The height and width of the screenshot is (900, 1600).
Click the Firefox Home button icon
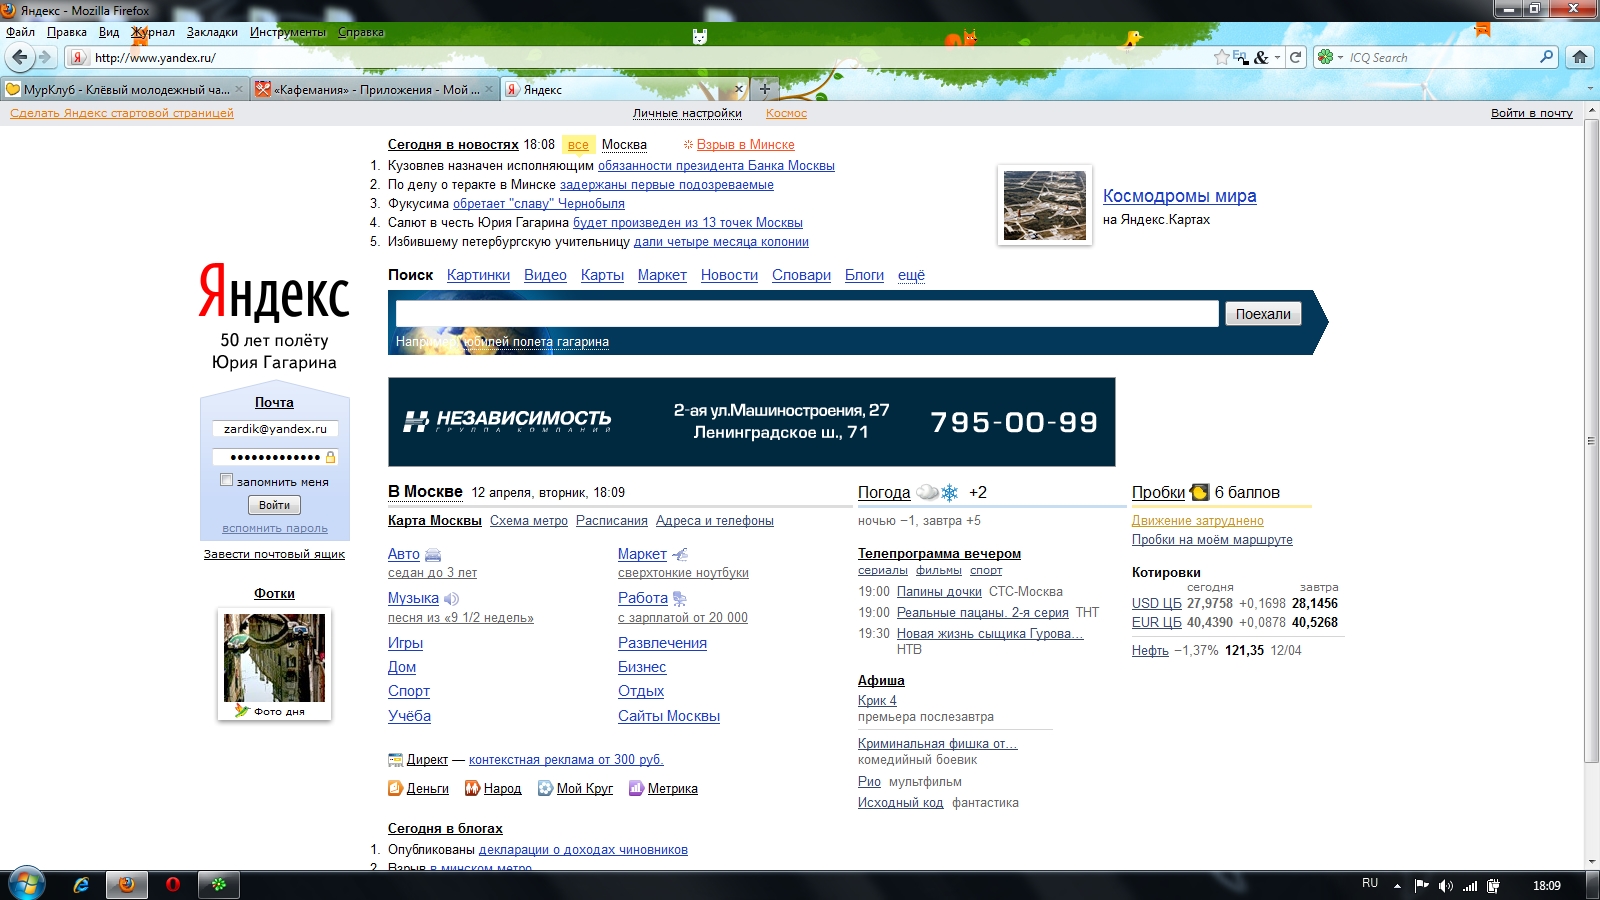pos(1580,57)
